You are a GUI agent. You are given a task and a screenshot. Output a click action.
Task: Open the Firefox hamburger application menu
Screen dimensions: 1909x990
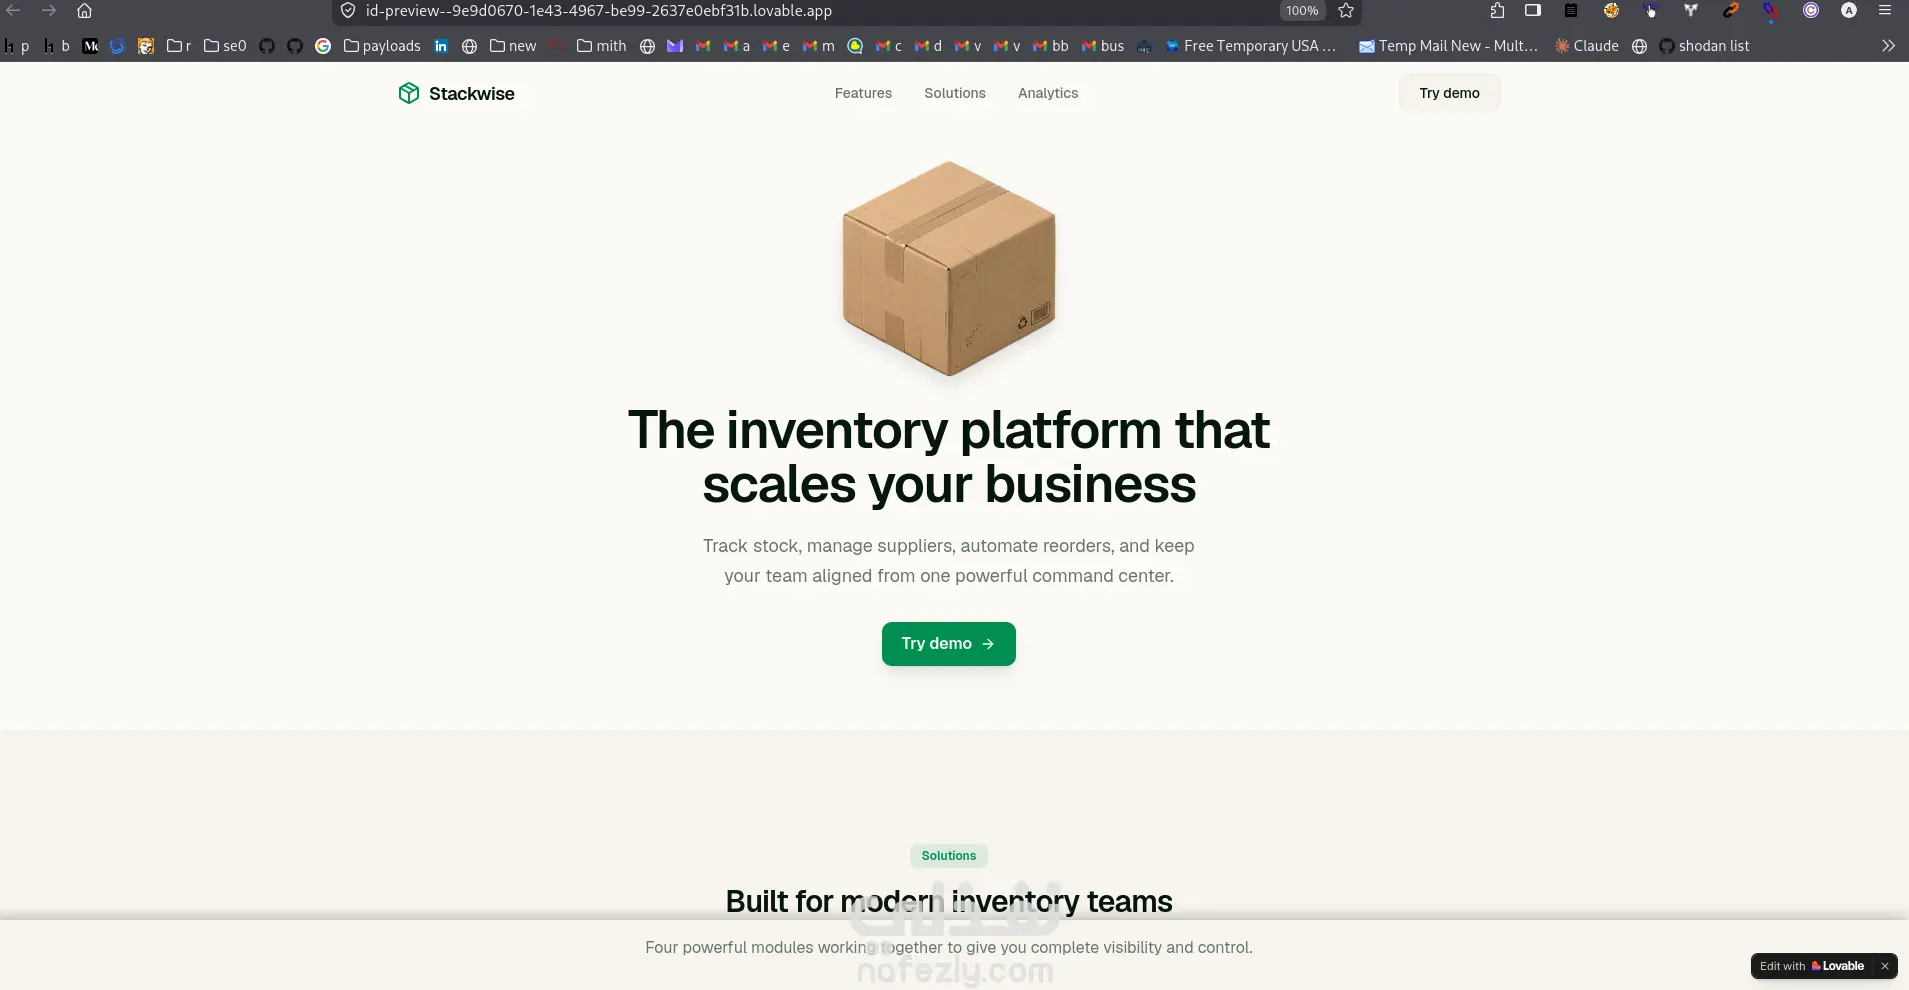[1885, 11]
